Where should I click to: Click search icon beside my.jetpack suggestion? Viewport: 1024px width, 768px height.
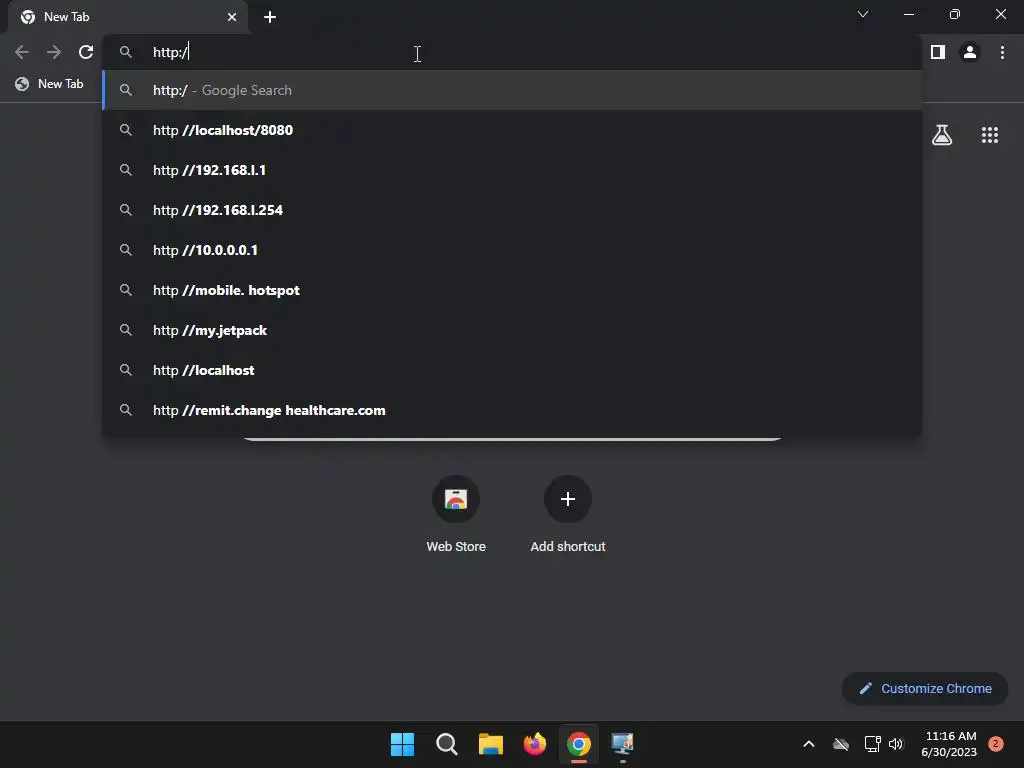(x=126, y=330)
